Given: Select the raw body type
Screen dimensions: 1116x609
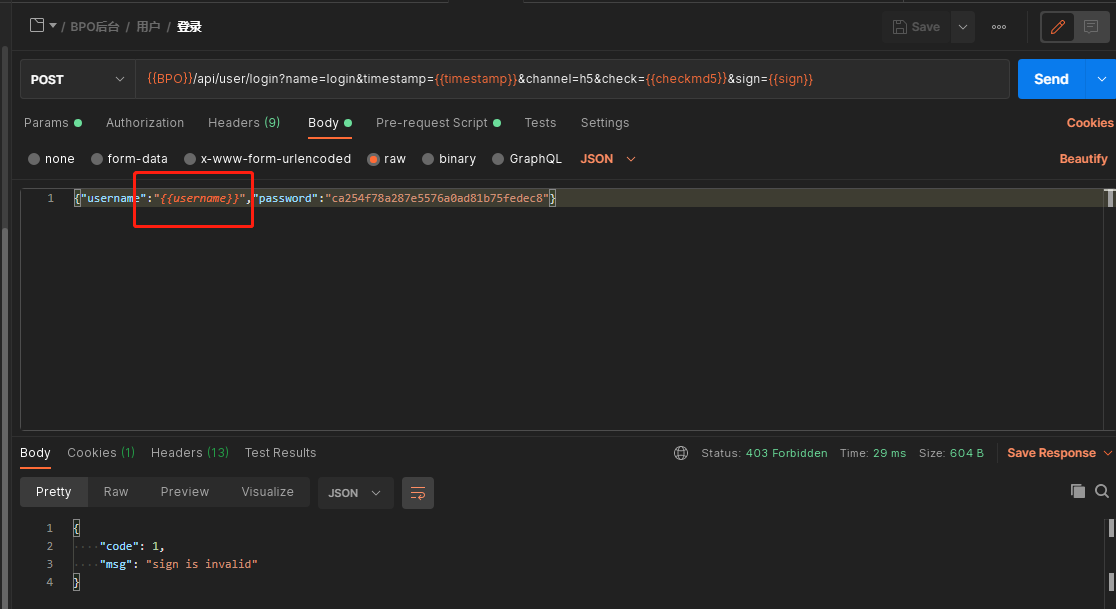Looking at the screenshot, I should (386, 159).
